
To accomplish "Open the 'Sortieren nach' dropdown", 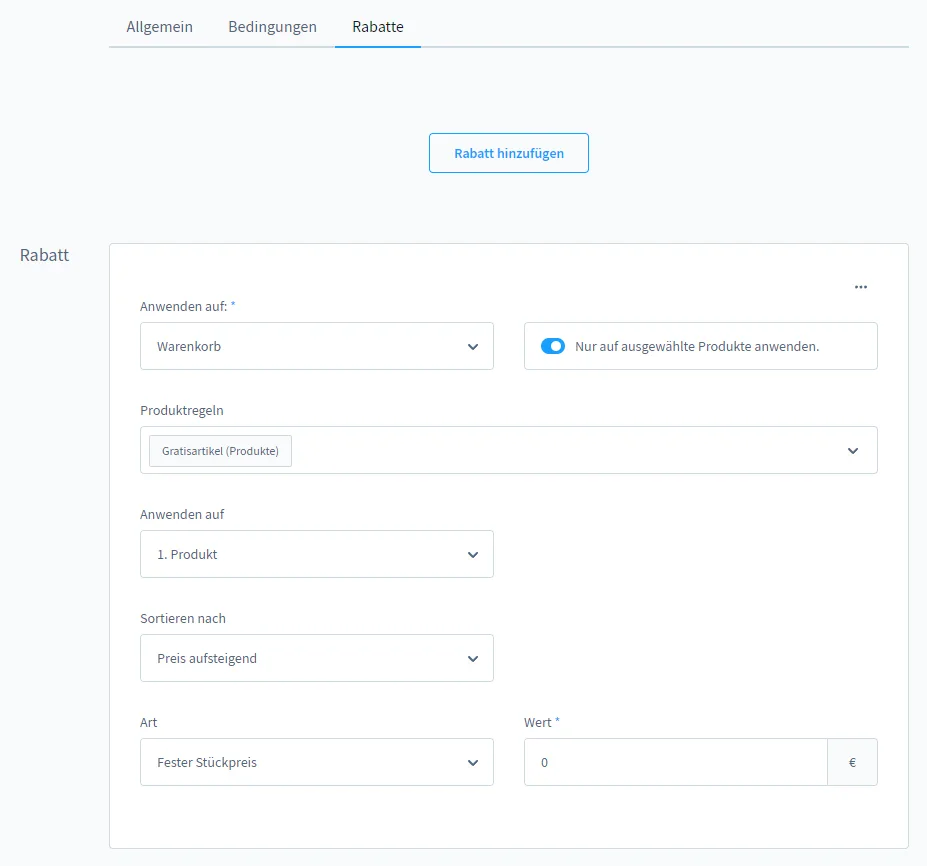I will [317, 659].
